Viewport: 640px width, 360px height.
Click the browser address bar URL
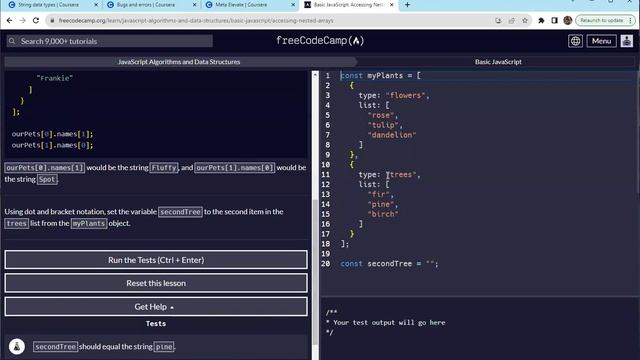196,20
